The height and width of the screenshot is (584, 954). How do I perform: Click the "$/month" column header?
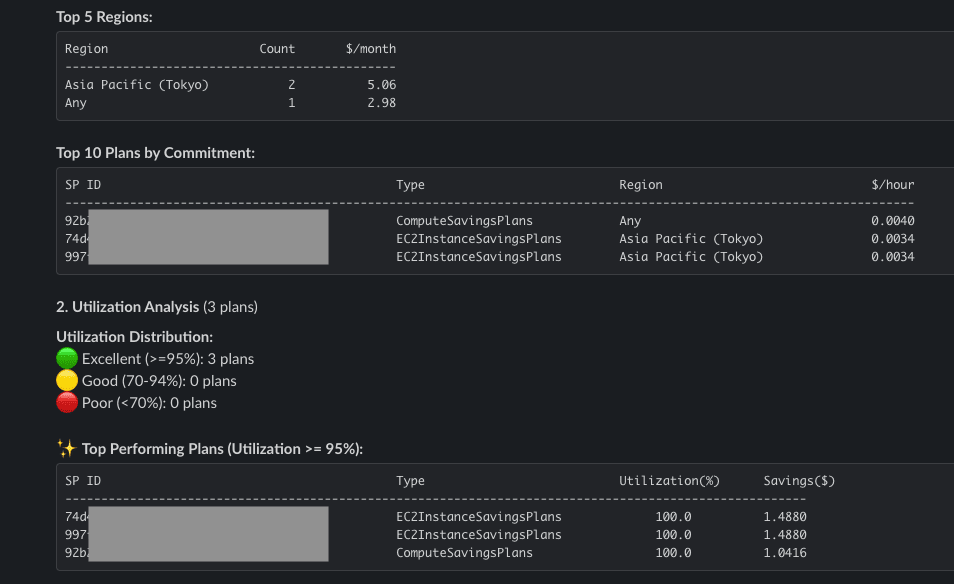click(371, 48)
